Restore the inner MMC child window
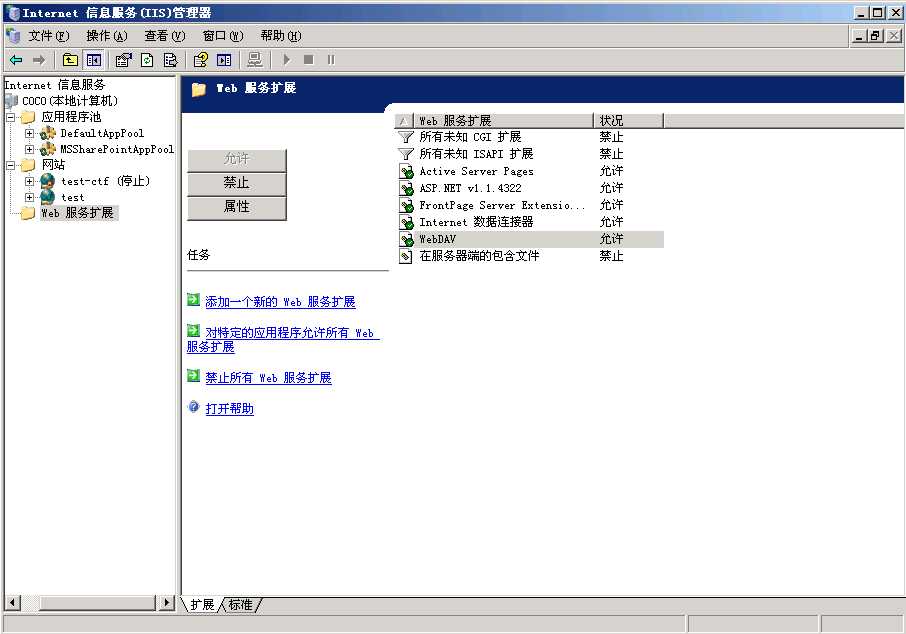Image resolution: width=906 pixels, height=634 pixels. [x=876, y=36]
